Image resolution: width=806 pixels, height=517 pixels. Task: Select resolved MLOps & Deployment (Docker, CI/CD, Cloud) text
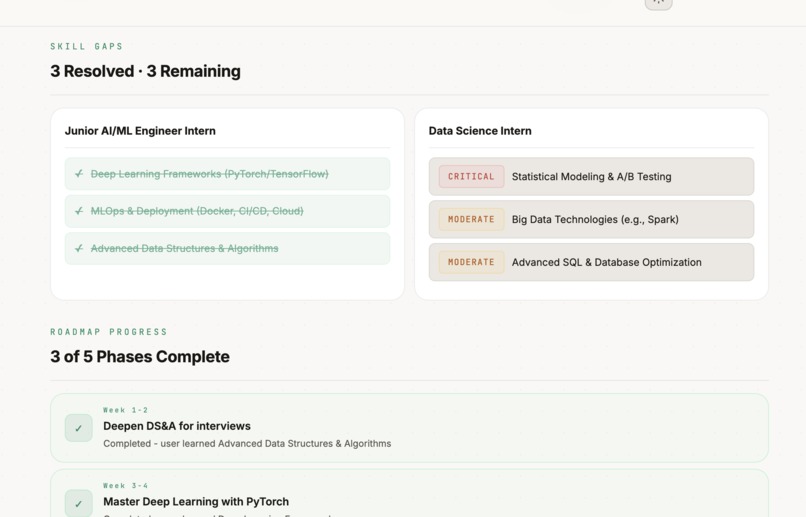tap(197, 211)
